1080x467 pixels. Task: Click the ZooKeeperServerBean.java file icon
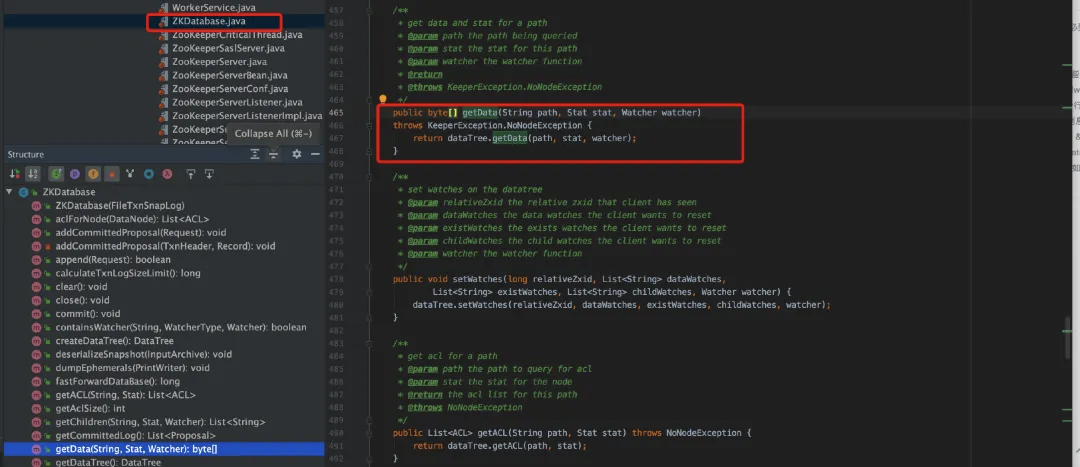pyautogui.click(x=163, y=75)
